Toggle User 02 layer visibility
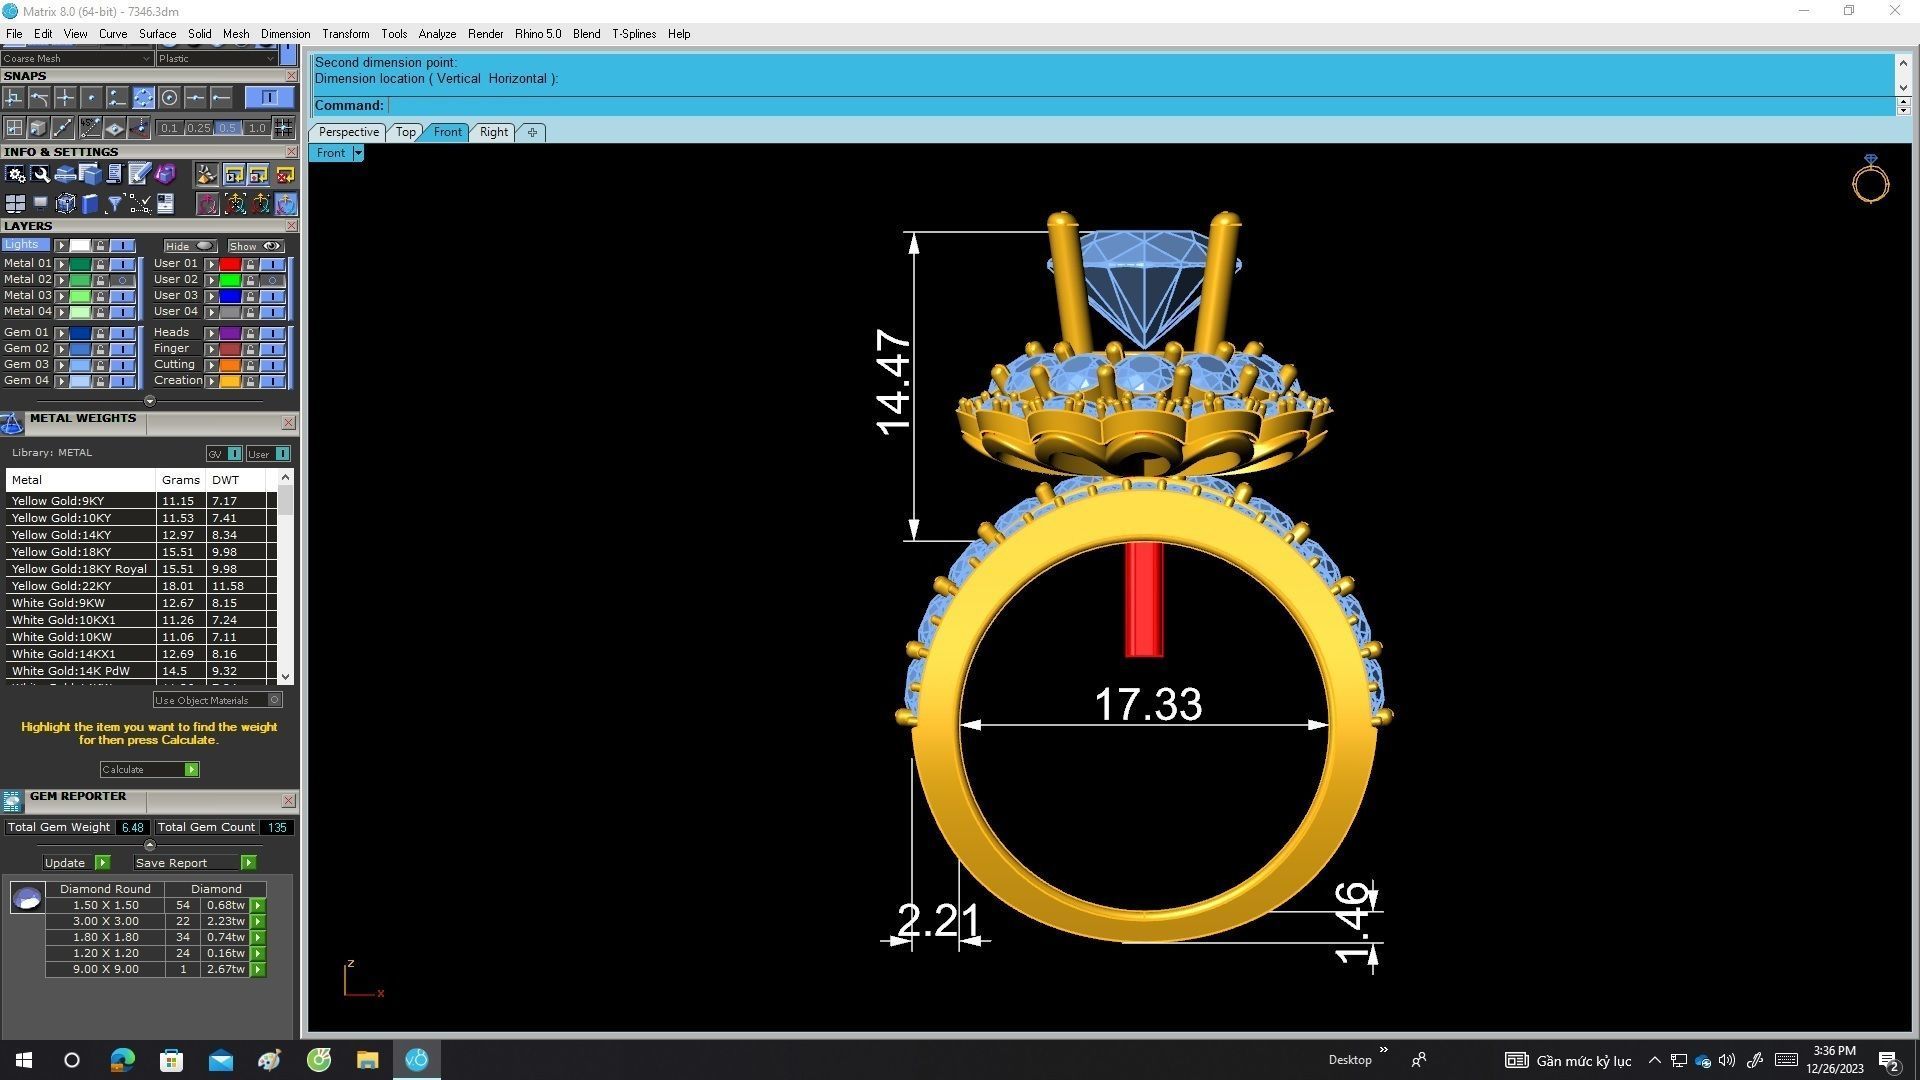Image resolution: width=1920 pixels, height=1080 pixels. pos(272,280)
